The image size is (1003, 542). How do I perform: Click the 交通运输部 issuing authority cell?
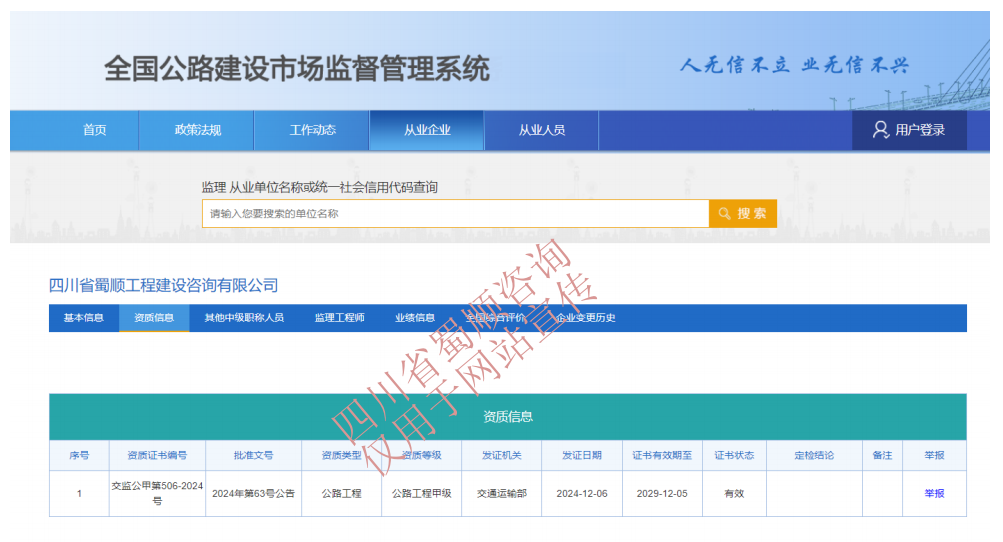[x=502, y=493]
